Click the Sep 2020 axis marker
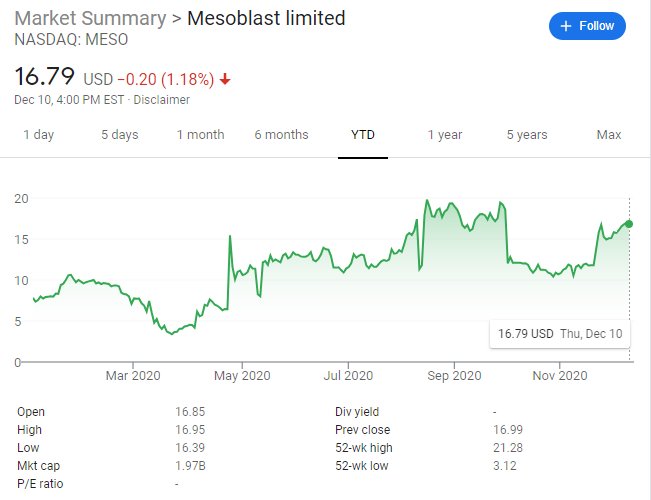The image size is (651, 500). pos(454,376)
